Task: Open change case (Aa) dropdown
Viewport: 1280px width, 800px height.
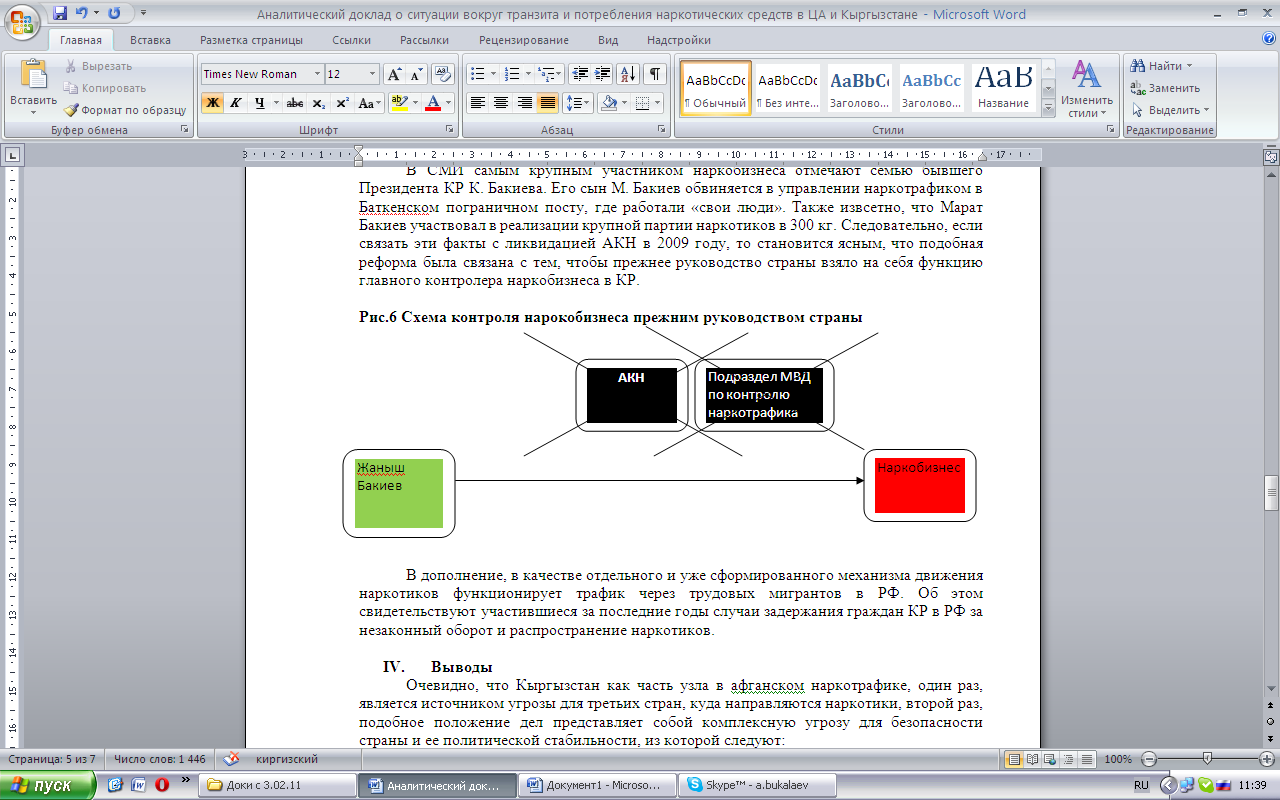Action: coord(370,102)
